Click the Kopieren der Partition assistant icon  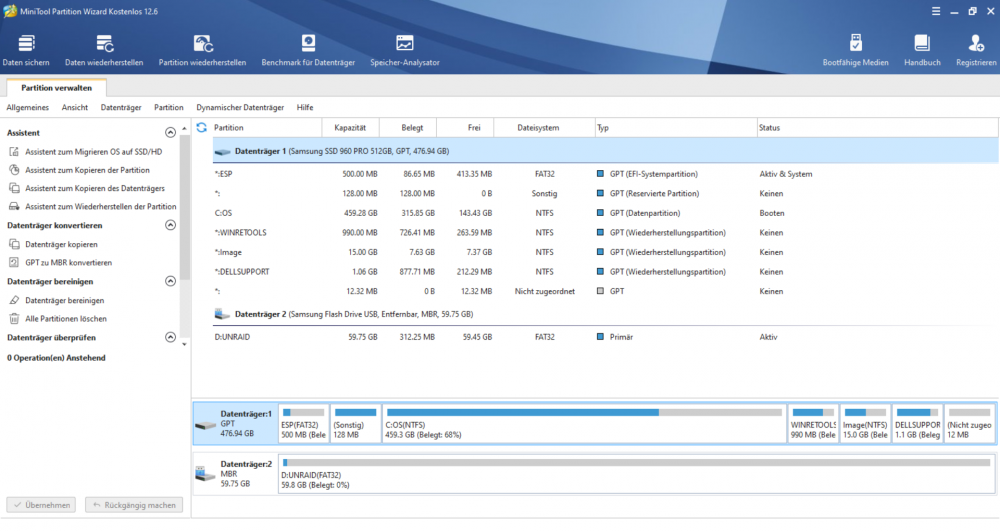pyautogui.click(x=14, y=170)
